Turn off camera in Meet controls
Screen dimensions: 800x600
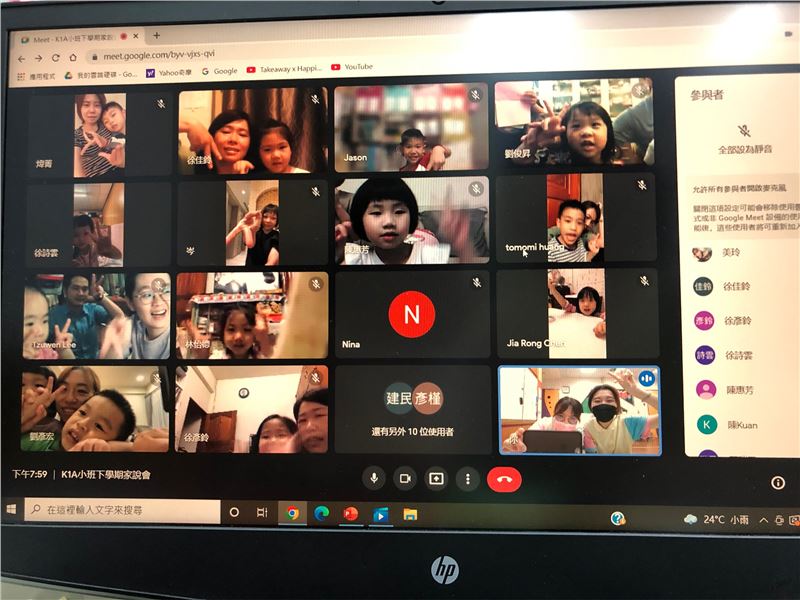point(405,479)
